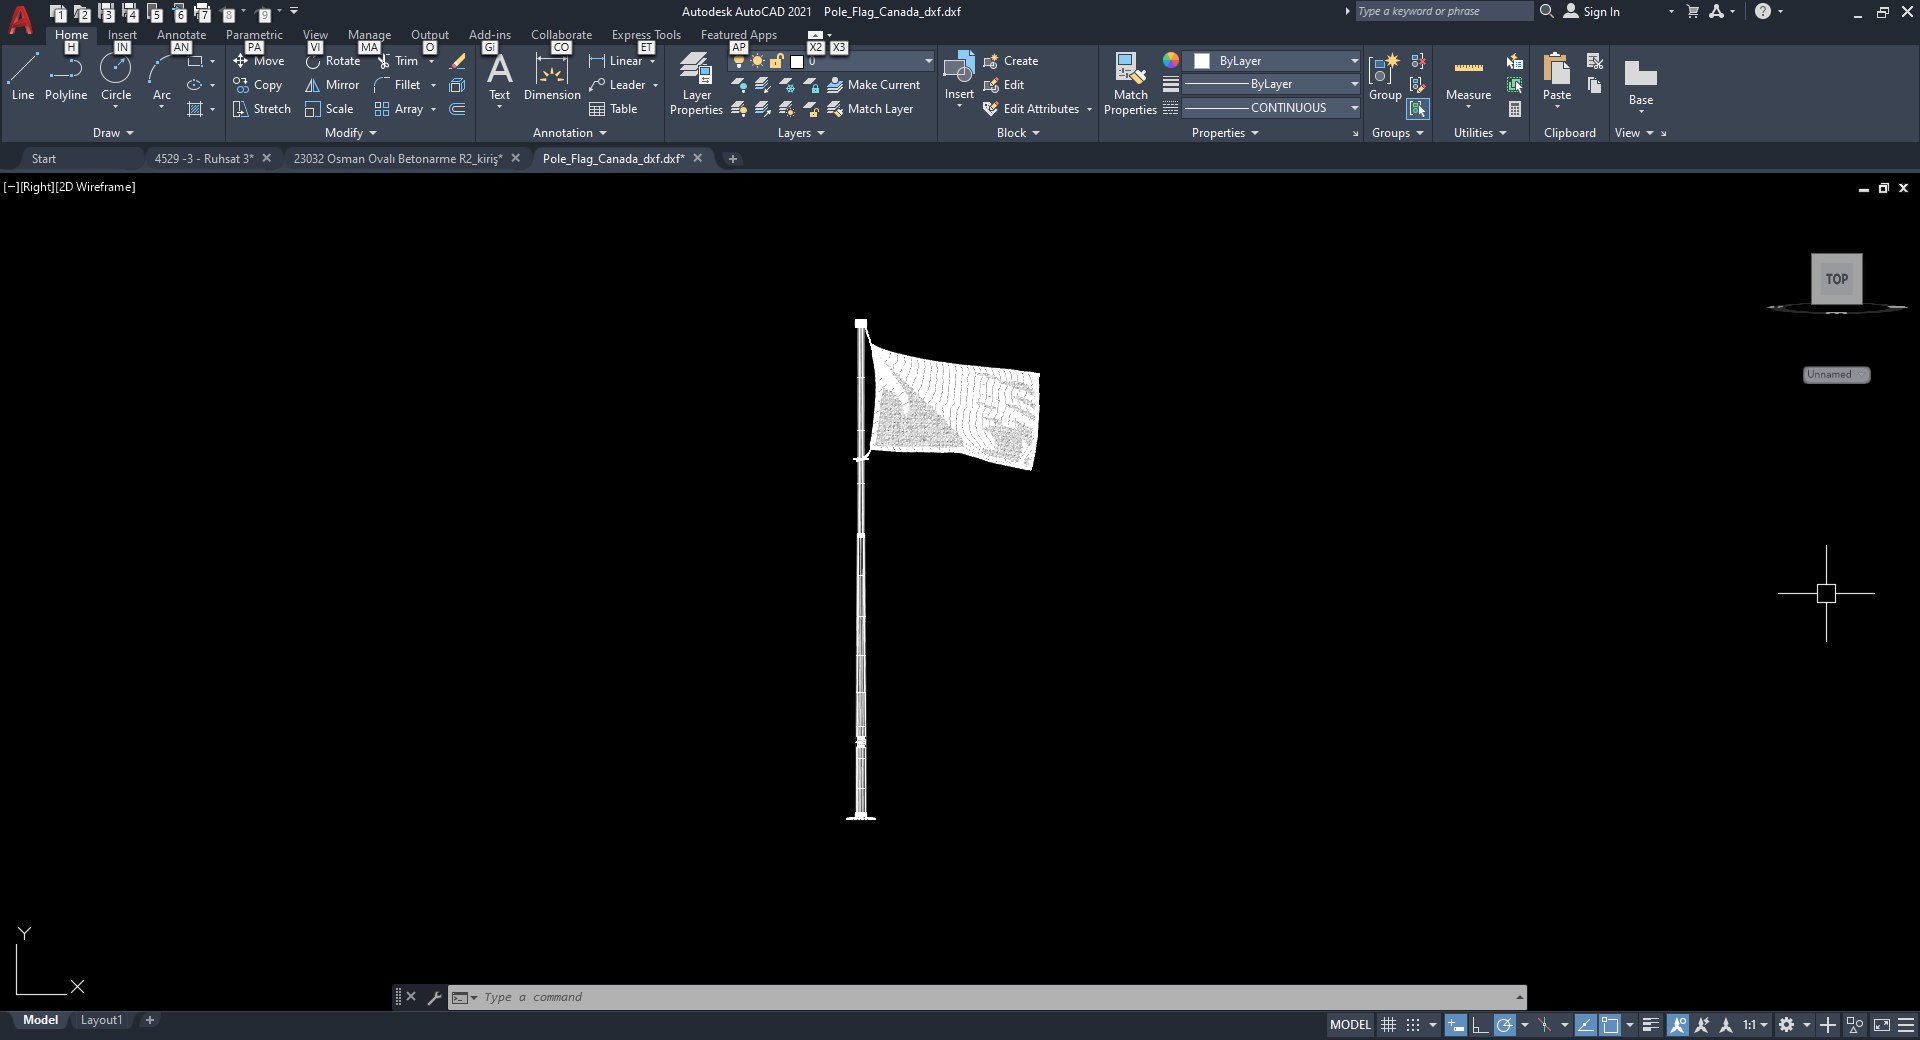Image resolution: width=1920 pixels, height=1040 pixels.
Task: Expand the Modify panel
Action: click(x=351, y=133)
